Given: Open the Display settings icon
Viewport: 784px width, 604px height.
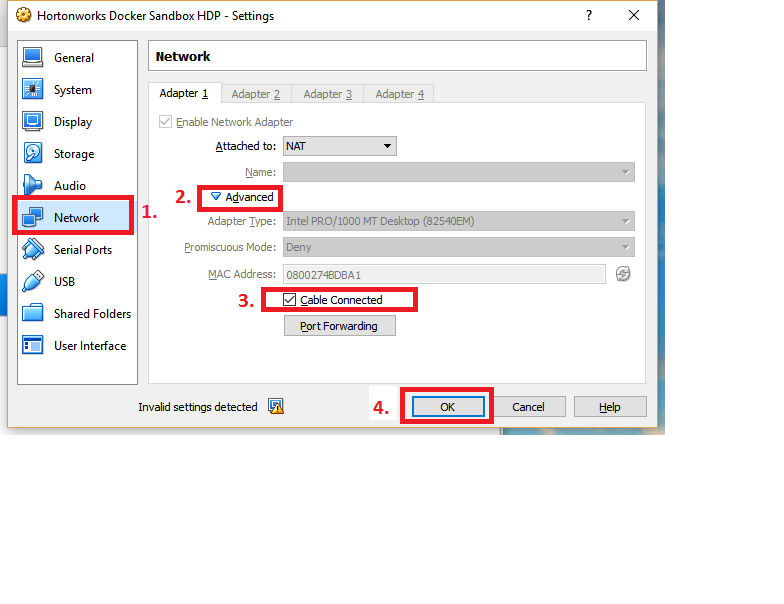Looking at the screenshot, I should tap(32, 122).
